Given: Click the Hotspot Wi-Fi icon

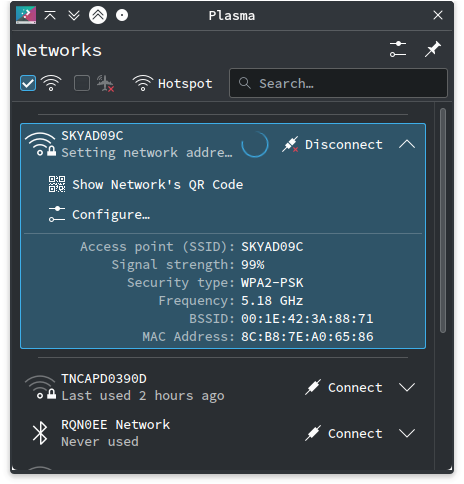Looking at the screenshot, I should pyautogui.click(x=143, y=83).
